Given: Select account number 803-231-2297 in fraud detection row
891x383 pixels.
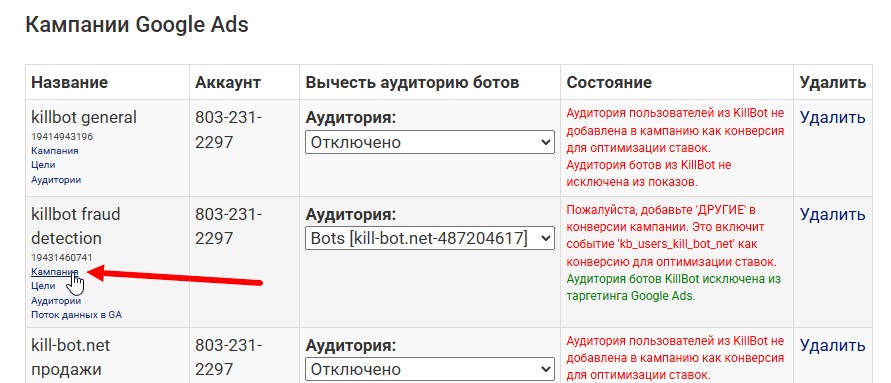Looking at the screenshot, I should coord(229,226).
